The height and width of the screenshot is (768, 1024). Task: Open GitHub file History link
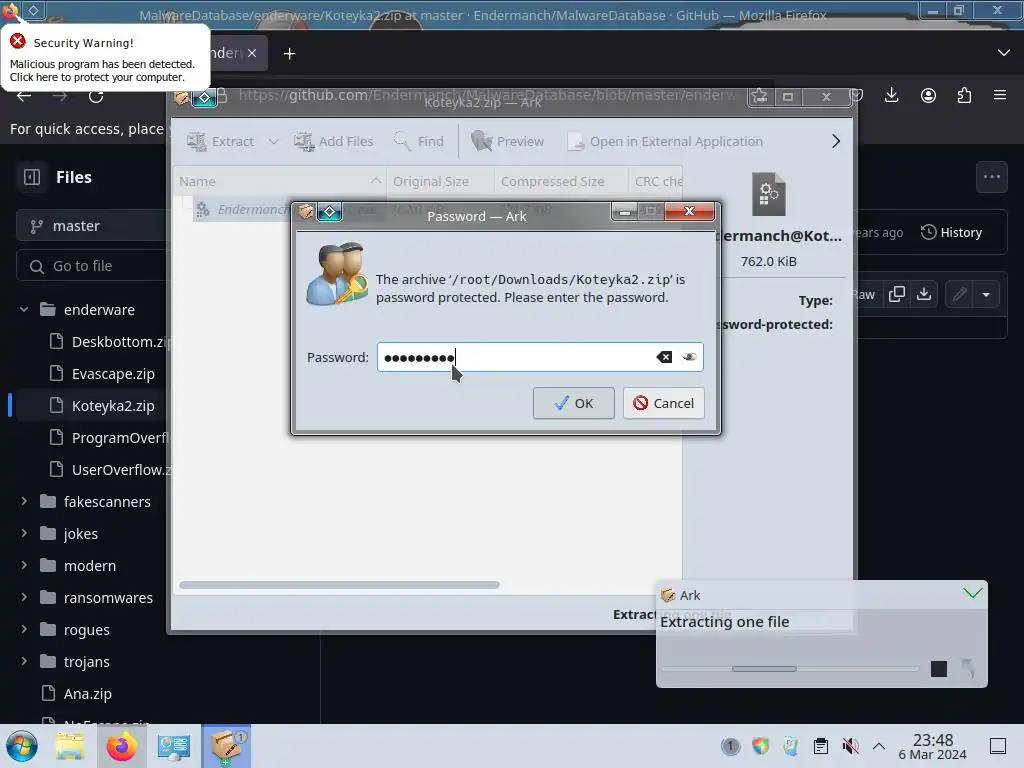(x=951, y=232)
